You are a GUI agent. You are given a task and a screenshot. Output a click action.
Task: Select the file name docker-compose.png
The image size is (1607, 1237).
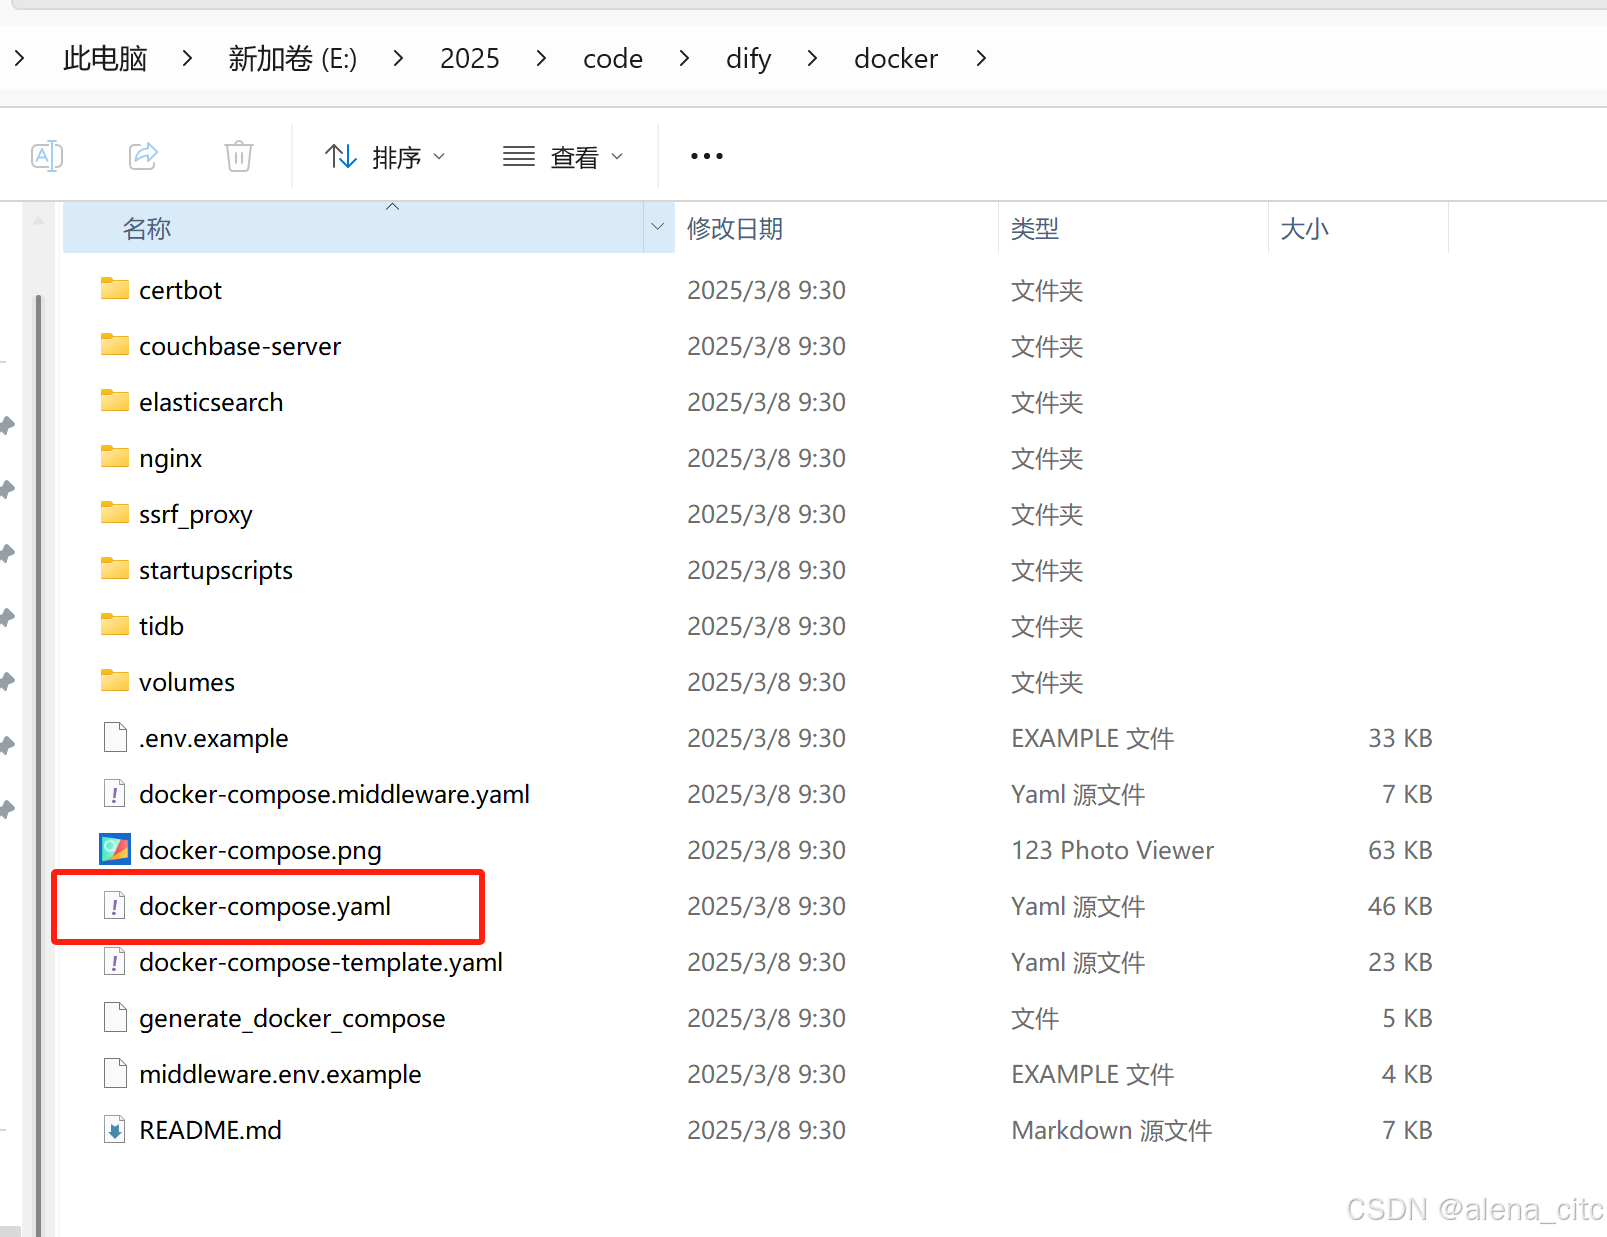260,850
